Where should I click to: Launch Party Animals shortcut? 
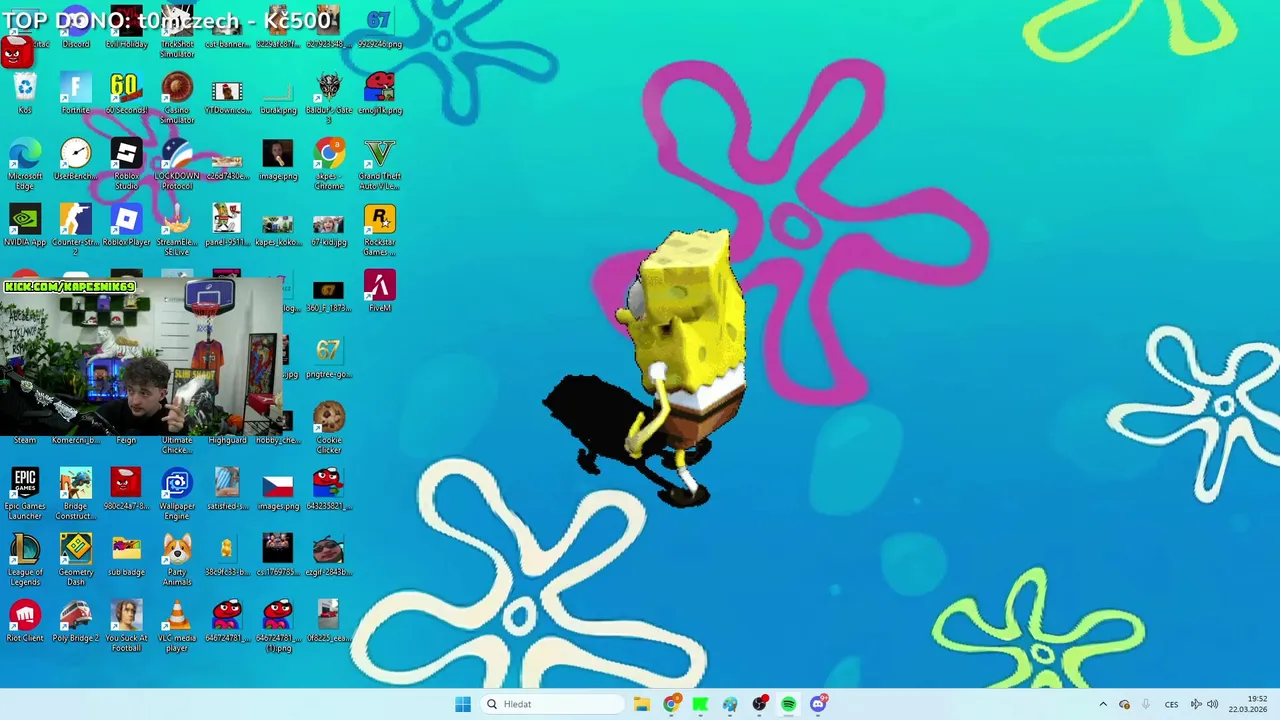(x=177, y=559)
